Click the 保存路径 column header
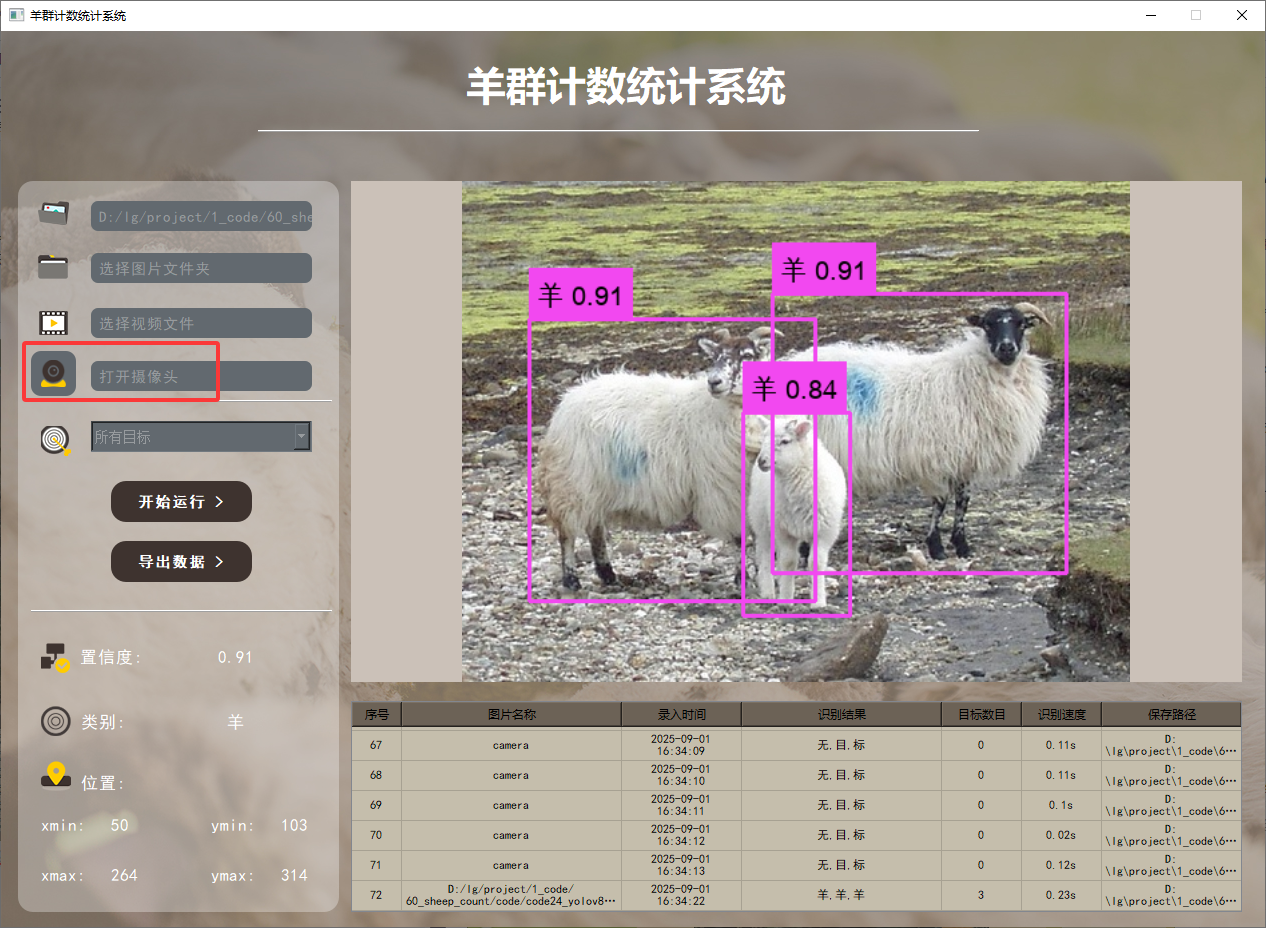Viewport: 1266px width, 928px height. (1171, 714)
